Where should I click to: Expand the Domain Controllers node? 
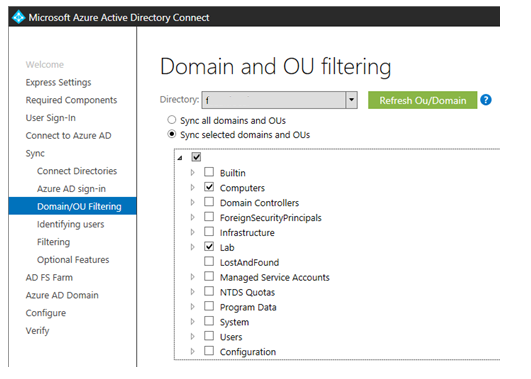tap(193, 202)
